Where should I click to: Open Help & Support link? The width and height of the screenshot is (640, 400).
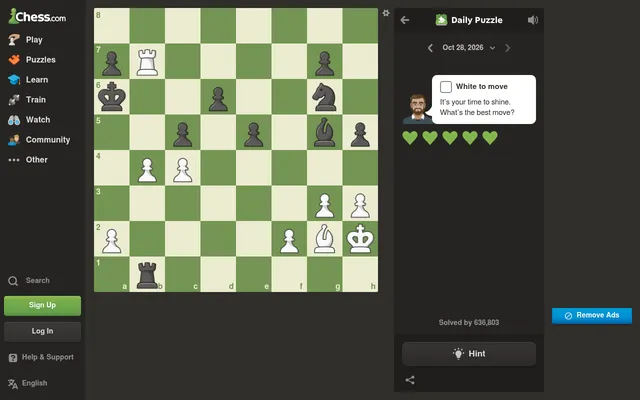tap(41, 357)
